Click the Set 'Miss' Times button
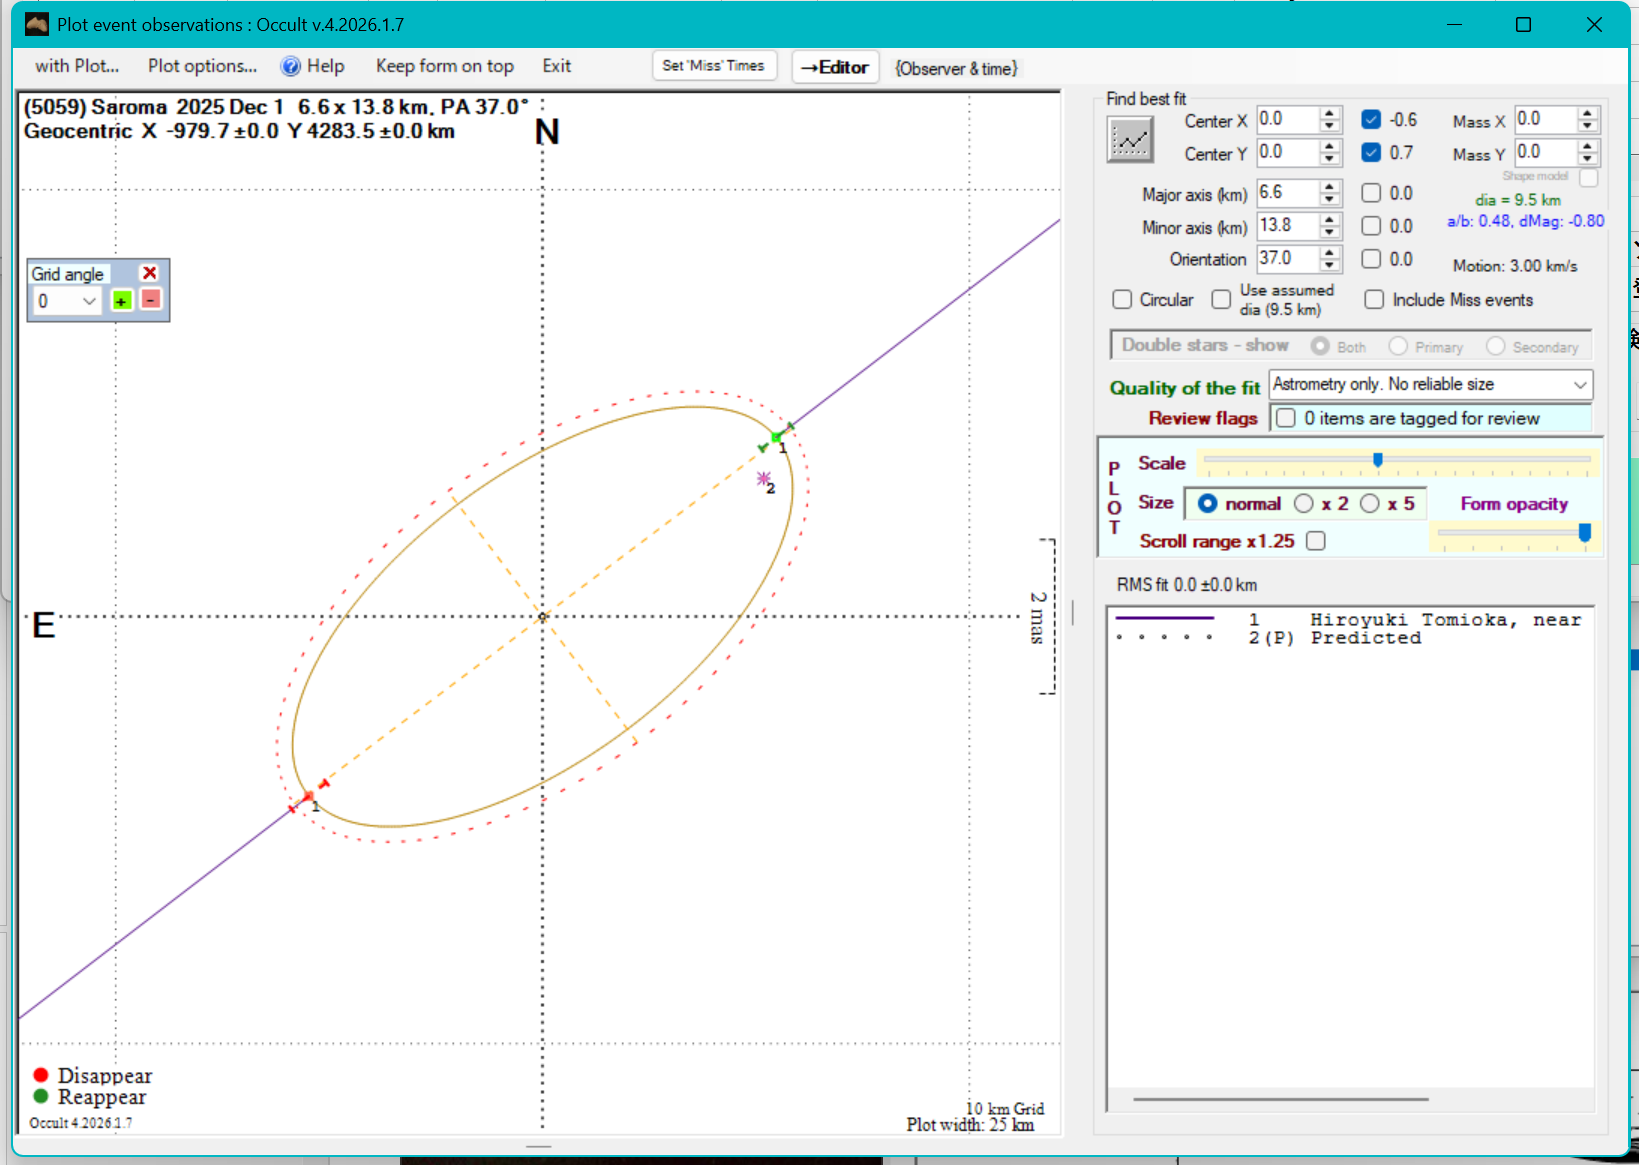1639x1165 pixels. pyautogui.click(x=713, y=66)
